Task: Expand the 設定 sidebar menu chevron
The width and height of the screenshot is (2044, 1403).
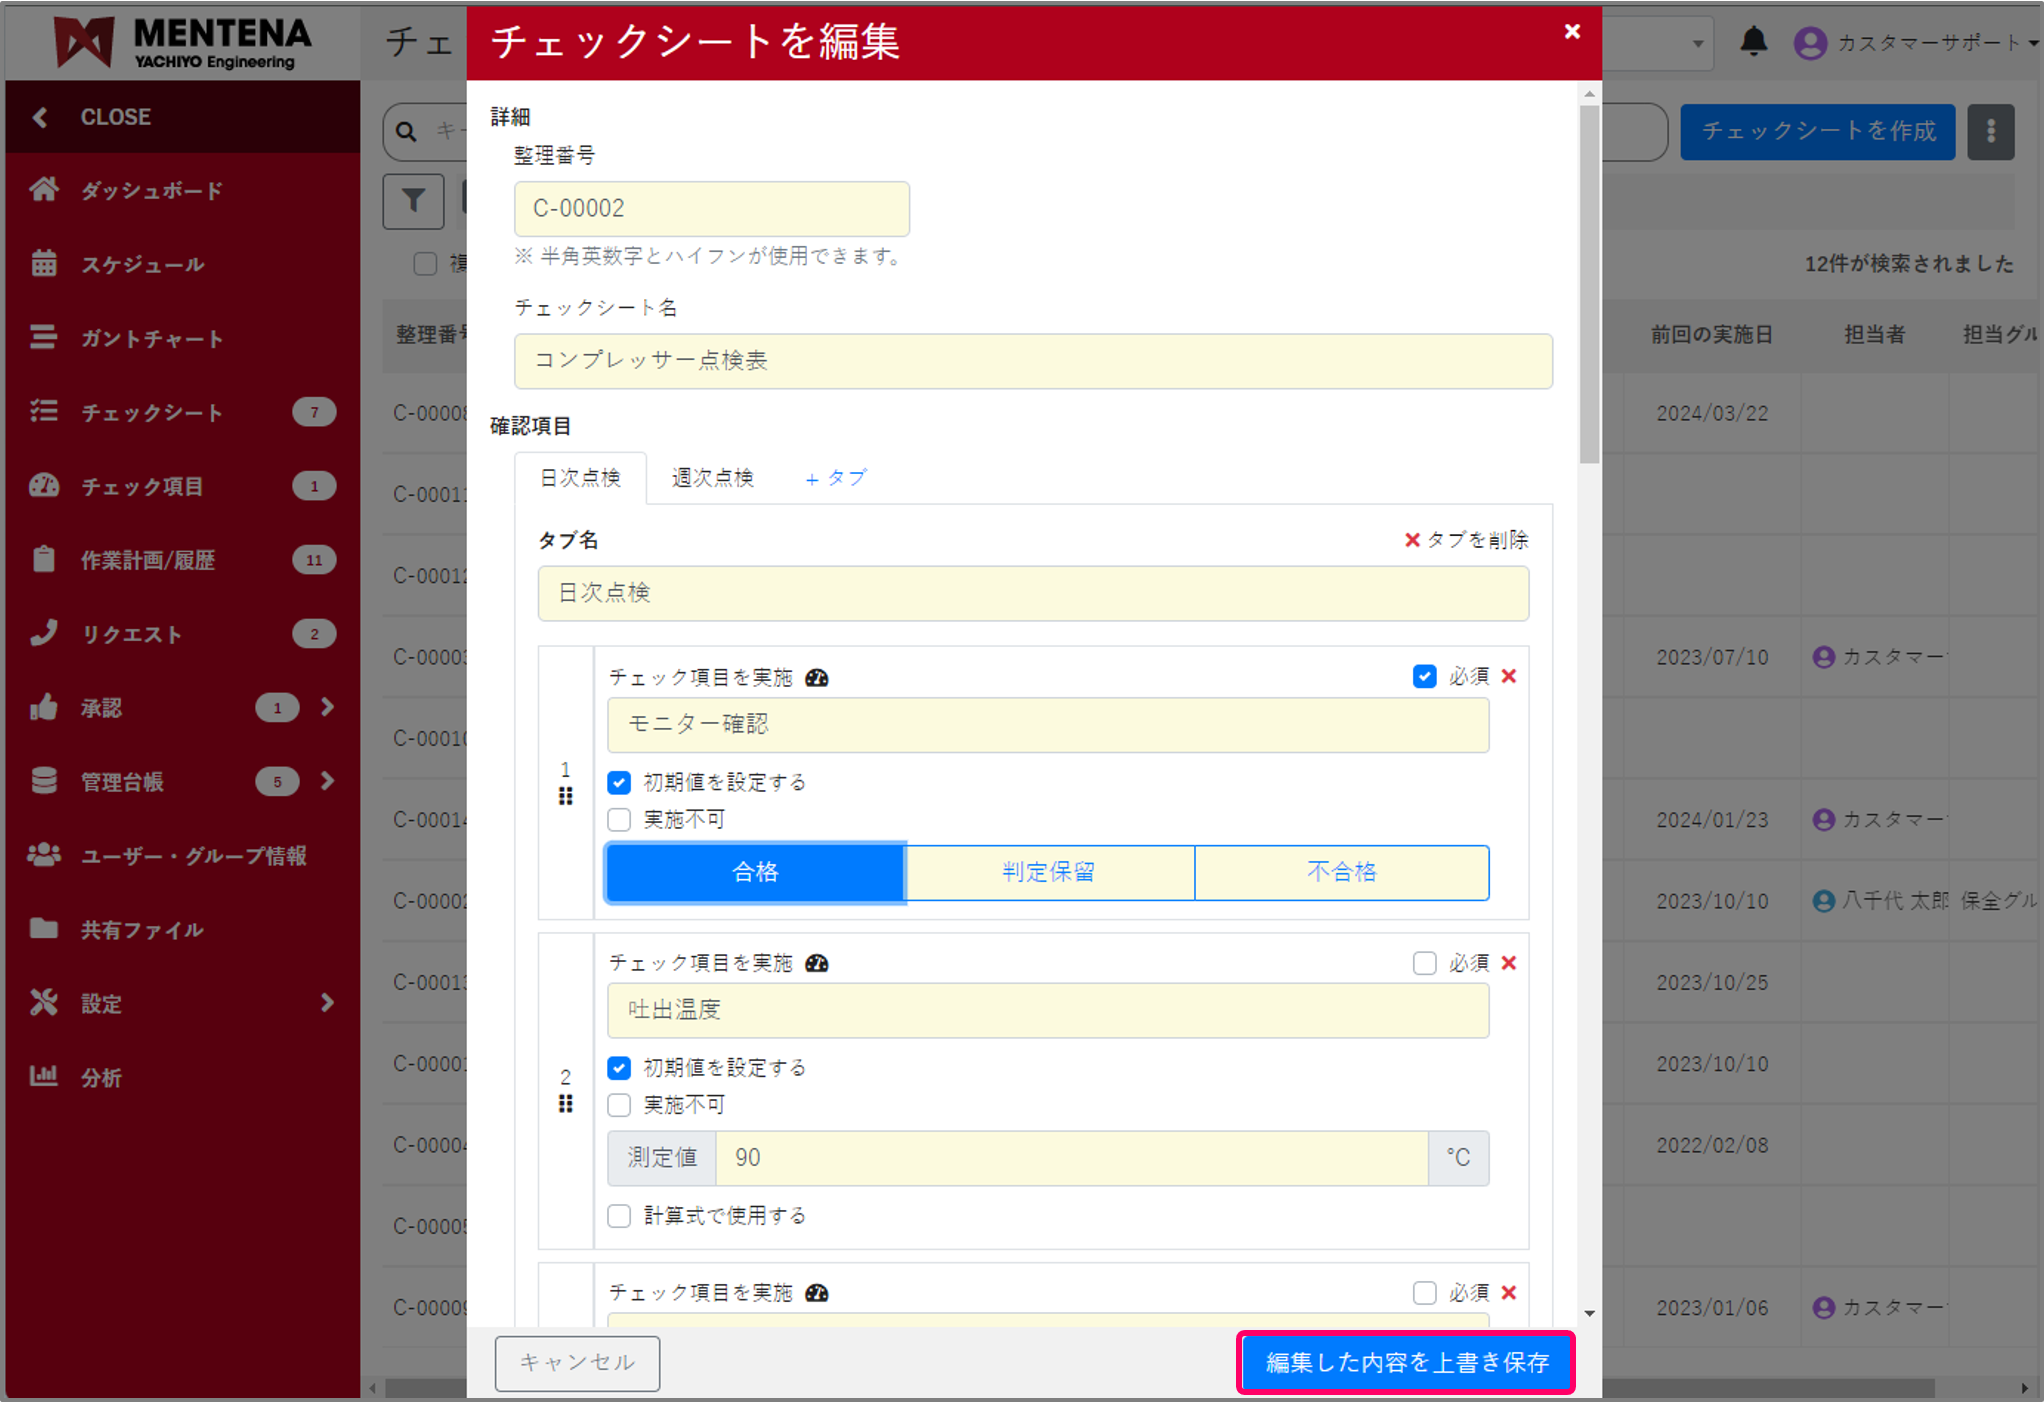Action: (x=327, y=1002)
